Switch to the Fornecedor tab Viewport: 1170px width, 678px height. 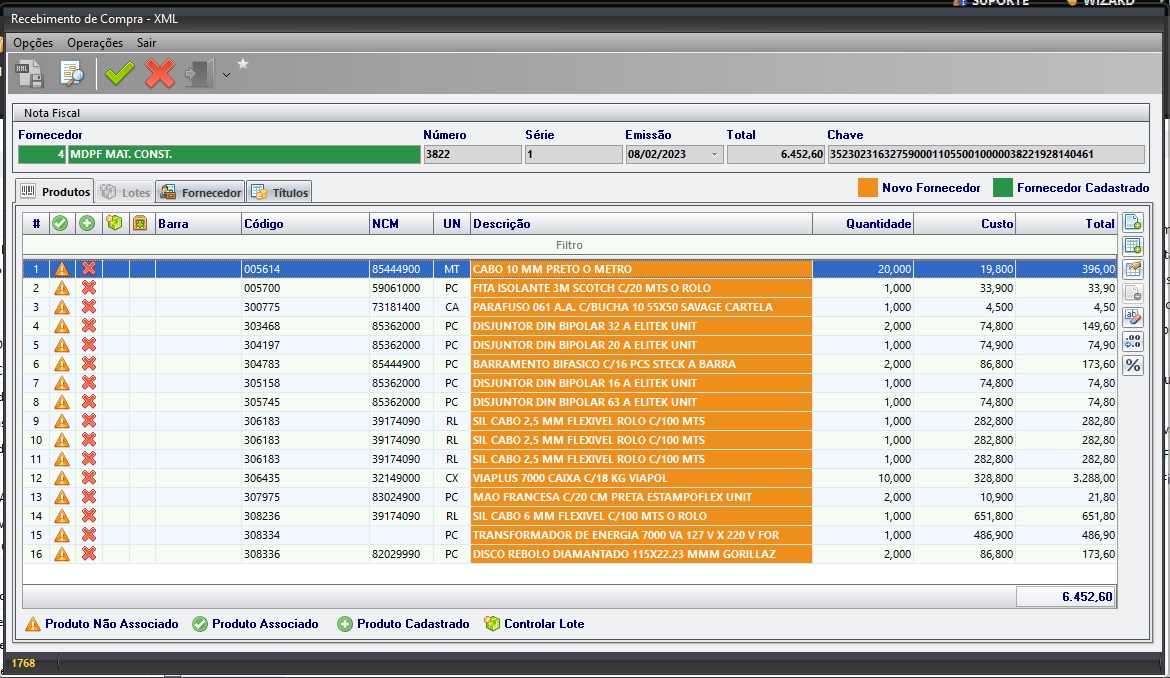[200, 192]
